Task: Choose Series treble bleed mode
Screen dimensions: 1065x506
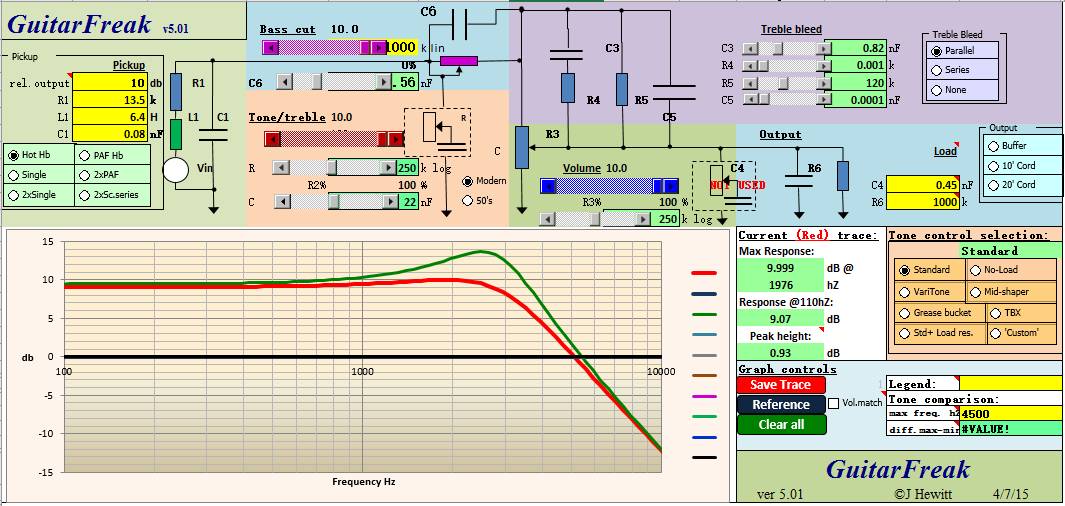Action: point(936,70)
